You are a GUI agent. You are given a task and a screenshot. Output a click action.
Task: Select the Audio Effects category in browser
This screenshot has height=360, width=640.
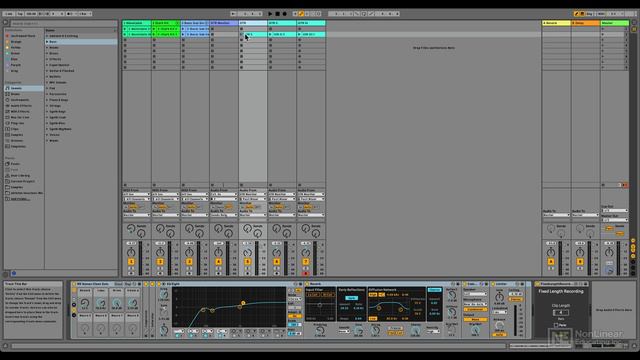click(24, 106)
